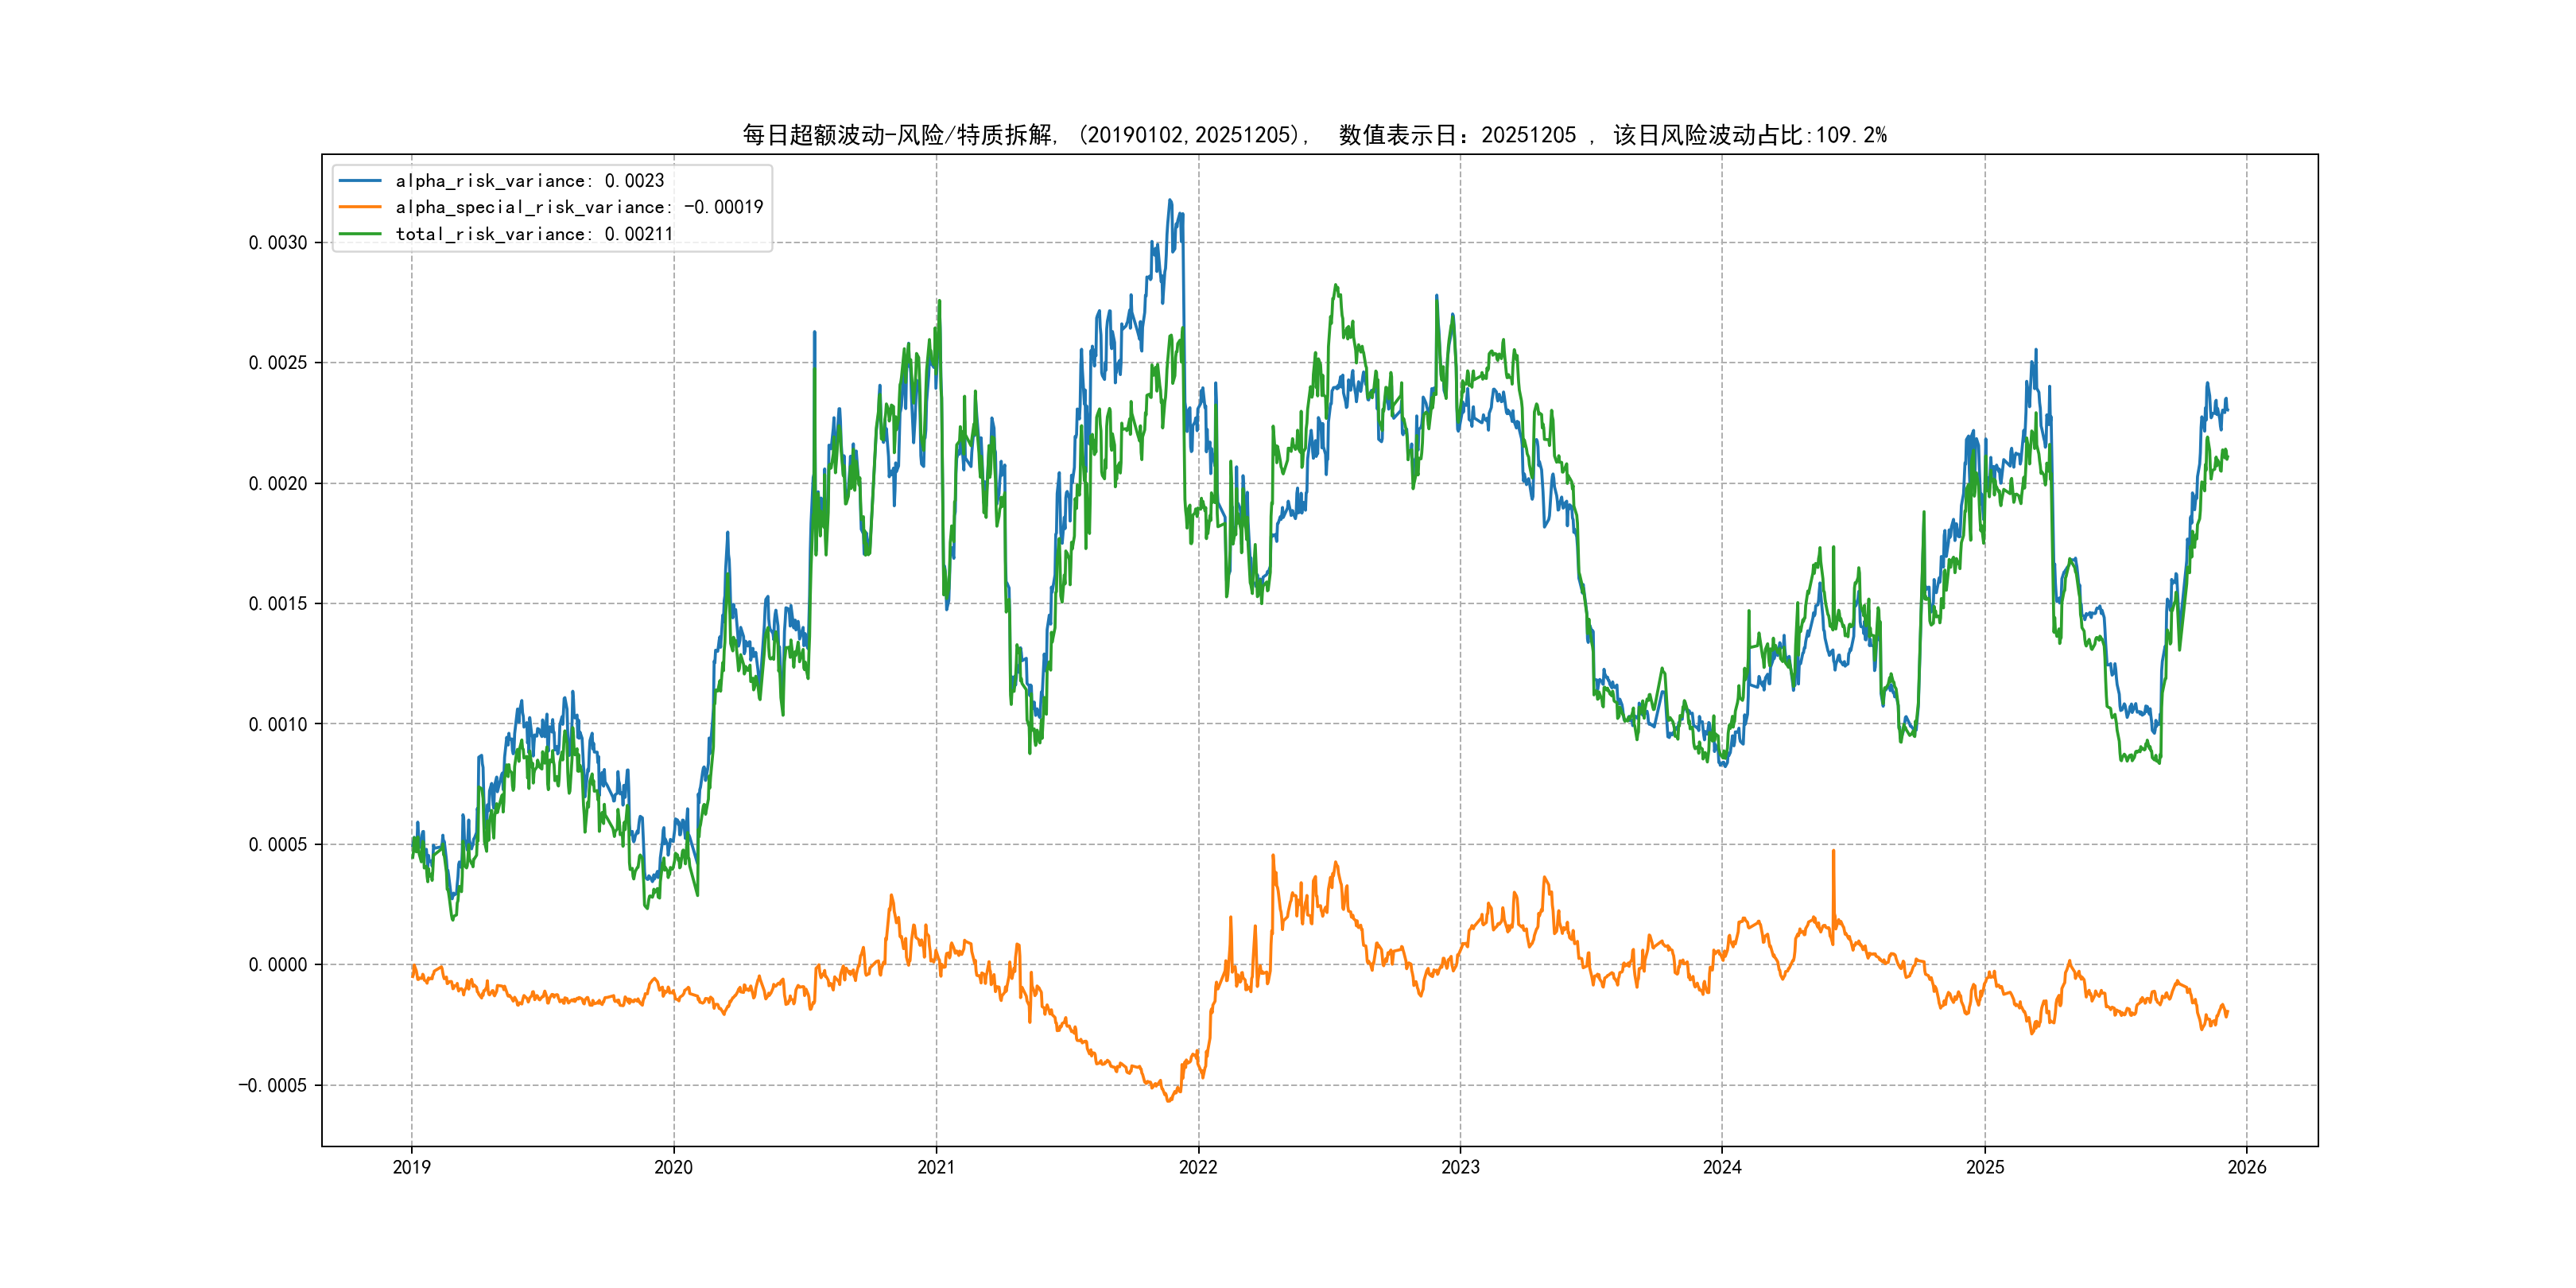Click the 2025 x-axis tick label
This screenshot has height=1288, width=2576.
(1985, 1167)
